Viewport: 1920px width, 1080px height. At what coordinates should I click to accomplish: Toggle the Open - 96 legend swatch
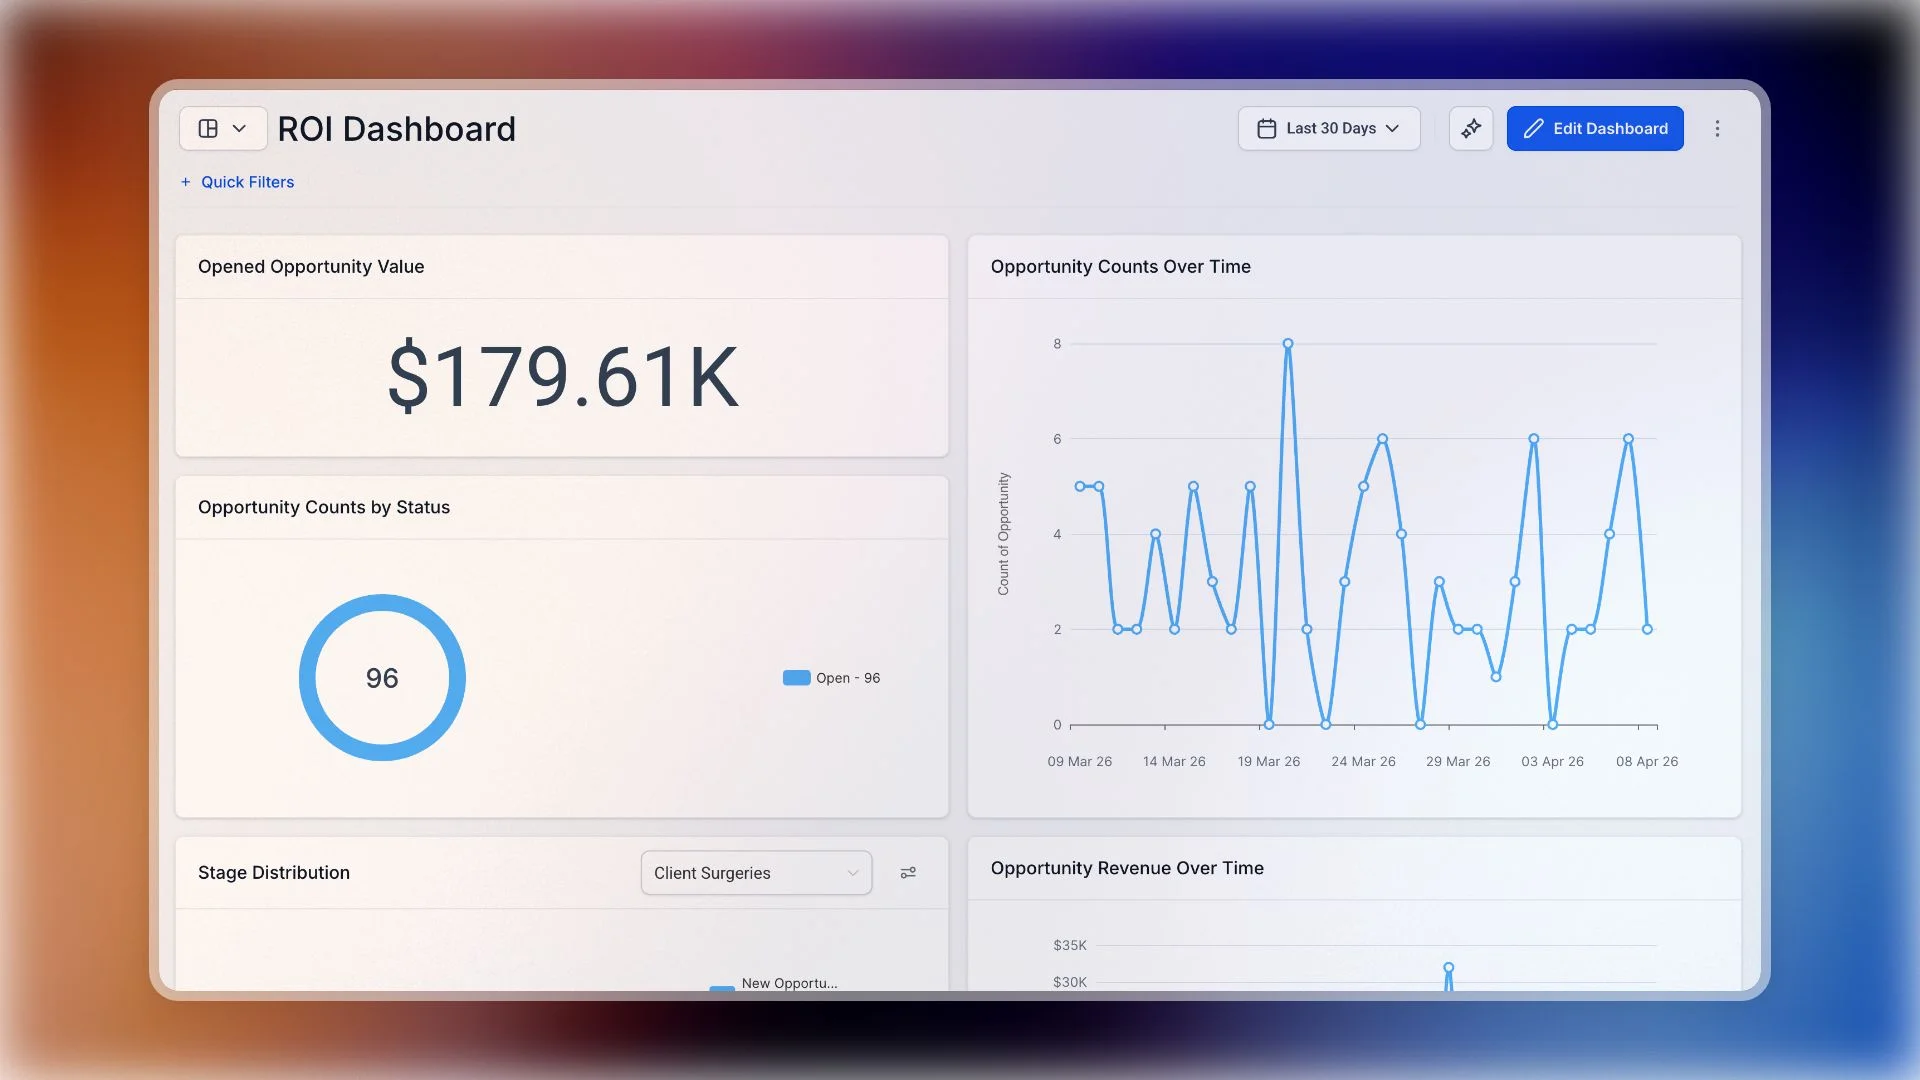coord(796,678)
